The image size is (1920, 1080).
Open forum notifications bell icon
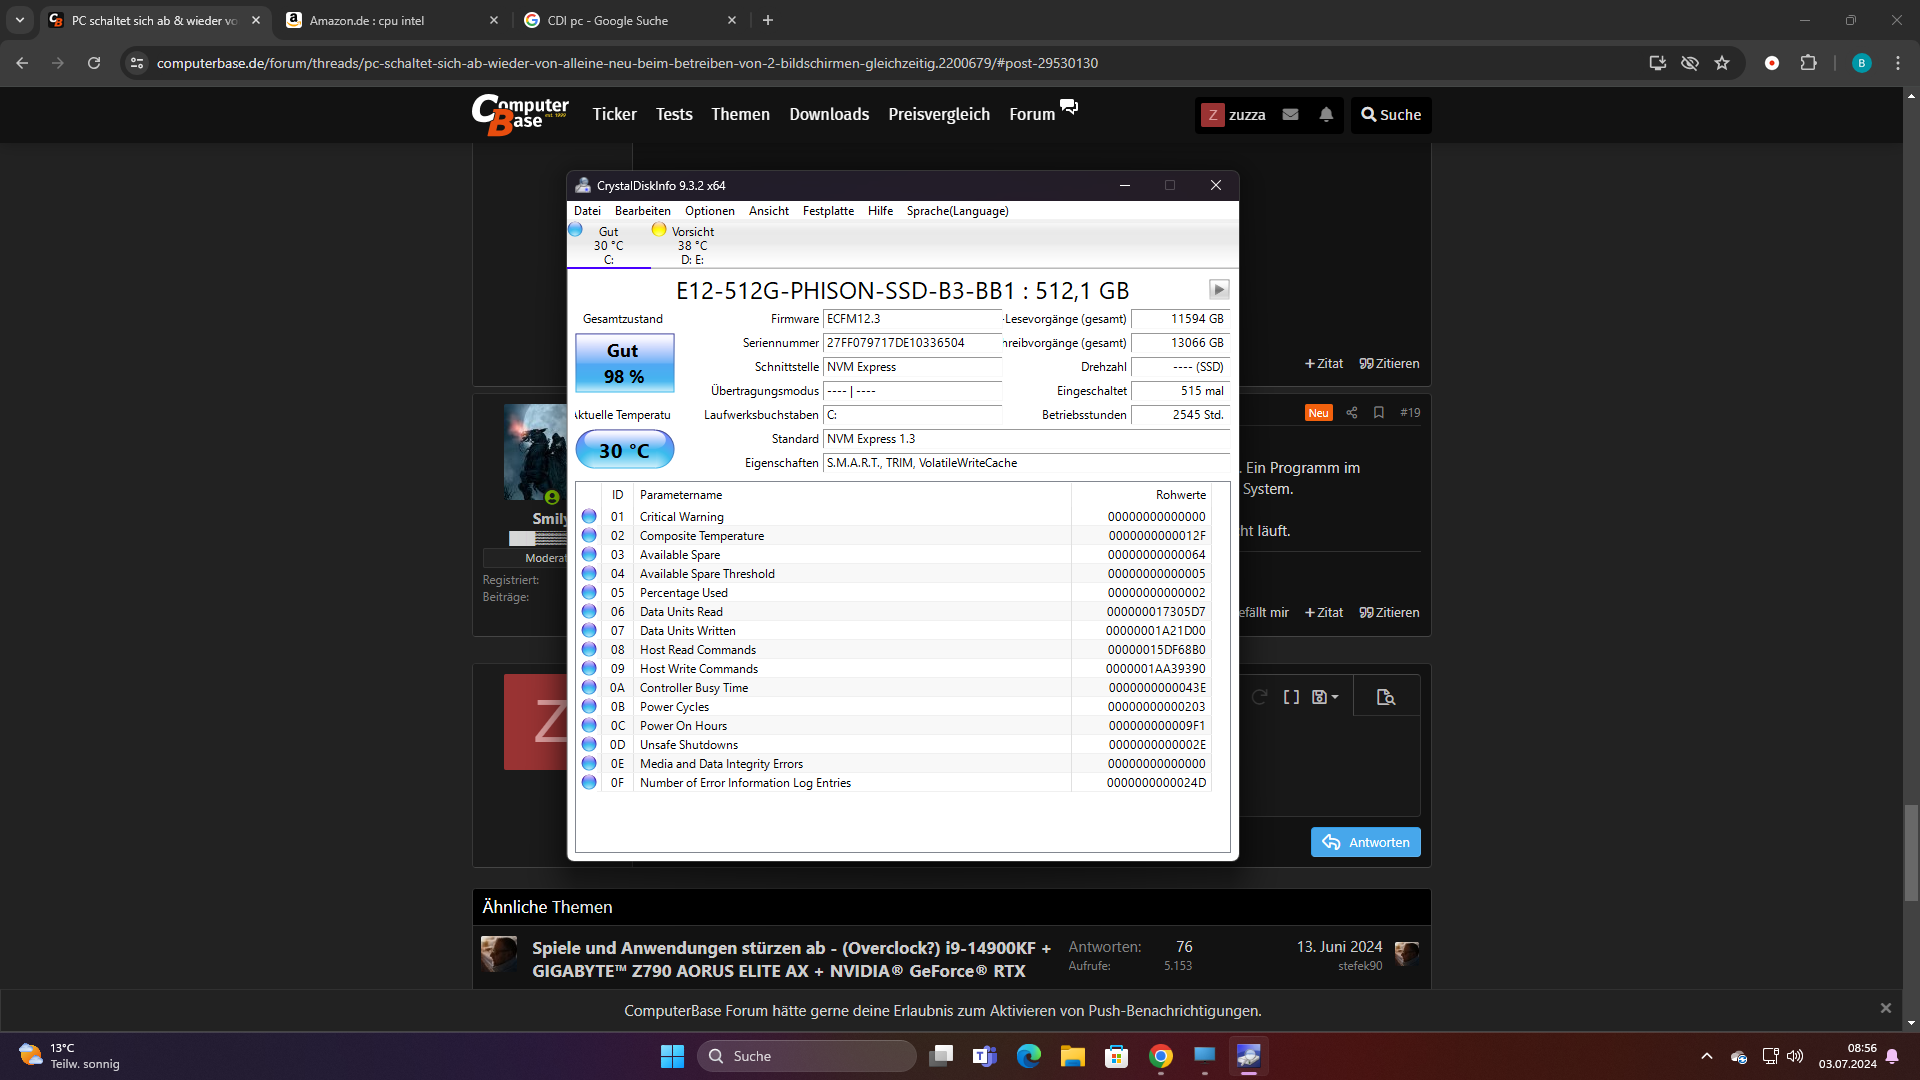(1326, 115)
